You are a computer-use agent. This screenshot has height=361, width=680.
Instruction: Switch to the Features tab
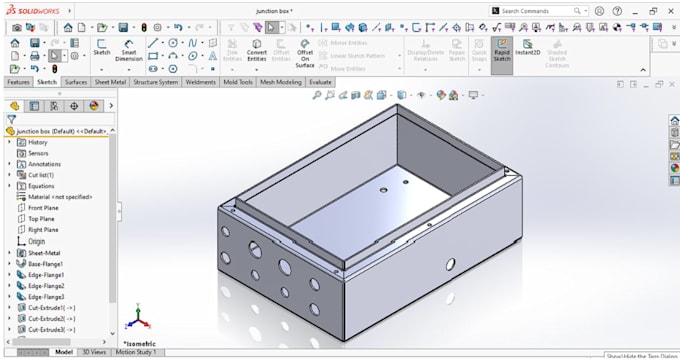[18, 82]
